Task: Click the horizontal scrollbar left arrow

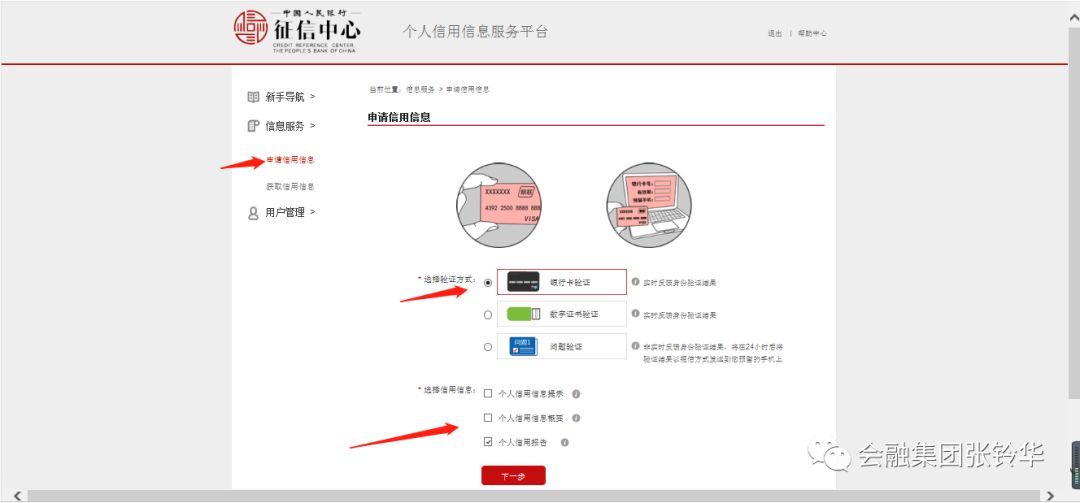Action: 17,496
